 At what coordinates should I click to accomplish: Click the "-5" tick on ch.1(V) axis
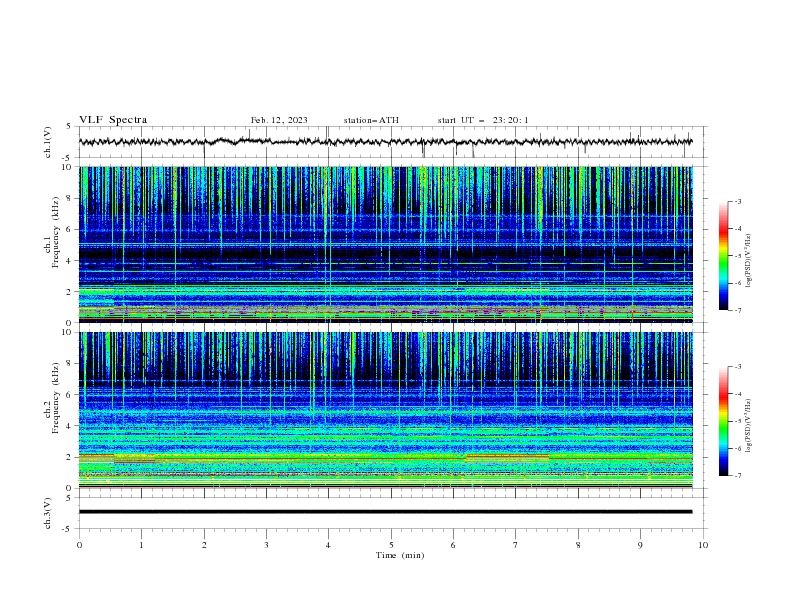[x=68, y=158]
